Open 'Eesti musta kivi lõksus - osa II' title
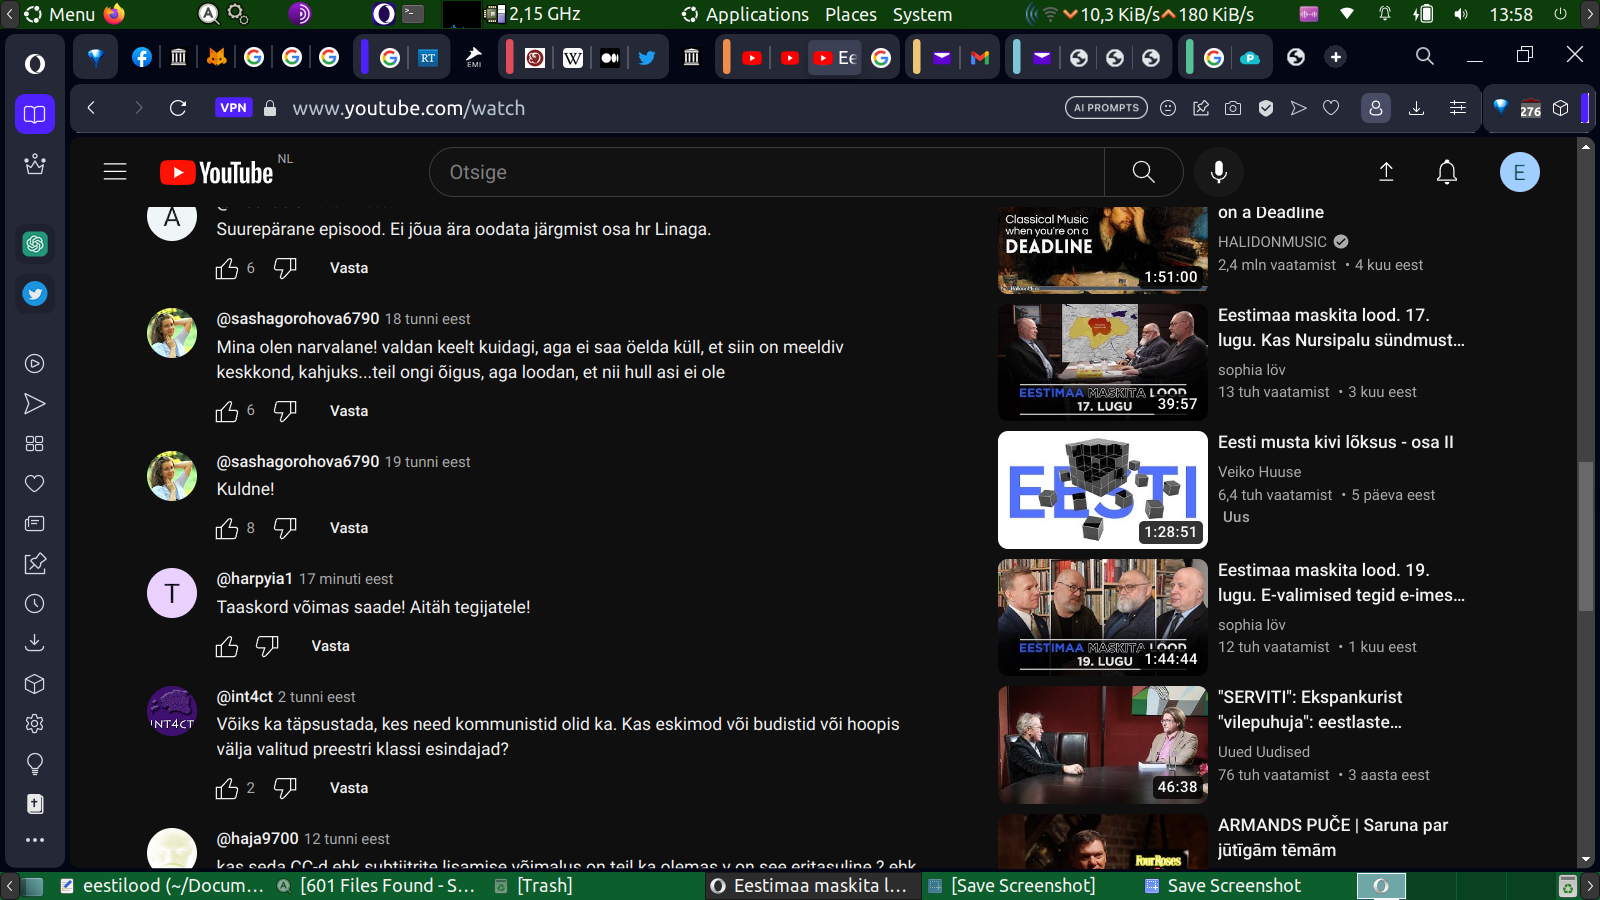This screenshot has height=900, width=1600. [1336, 442]
